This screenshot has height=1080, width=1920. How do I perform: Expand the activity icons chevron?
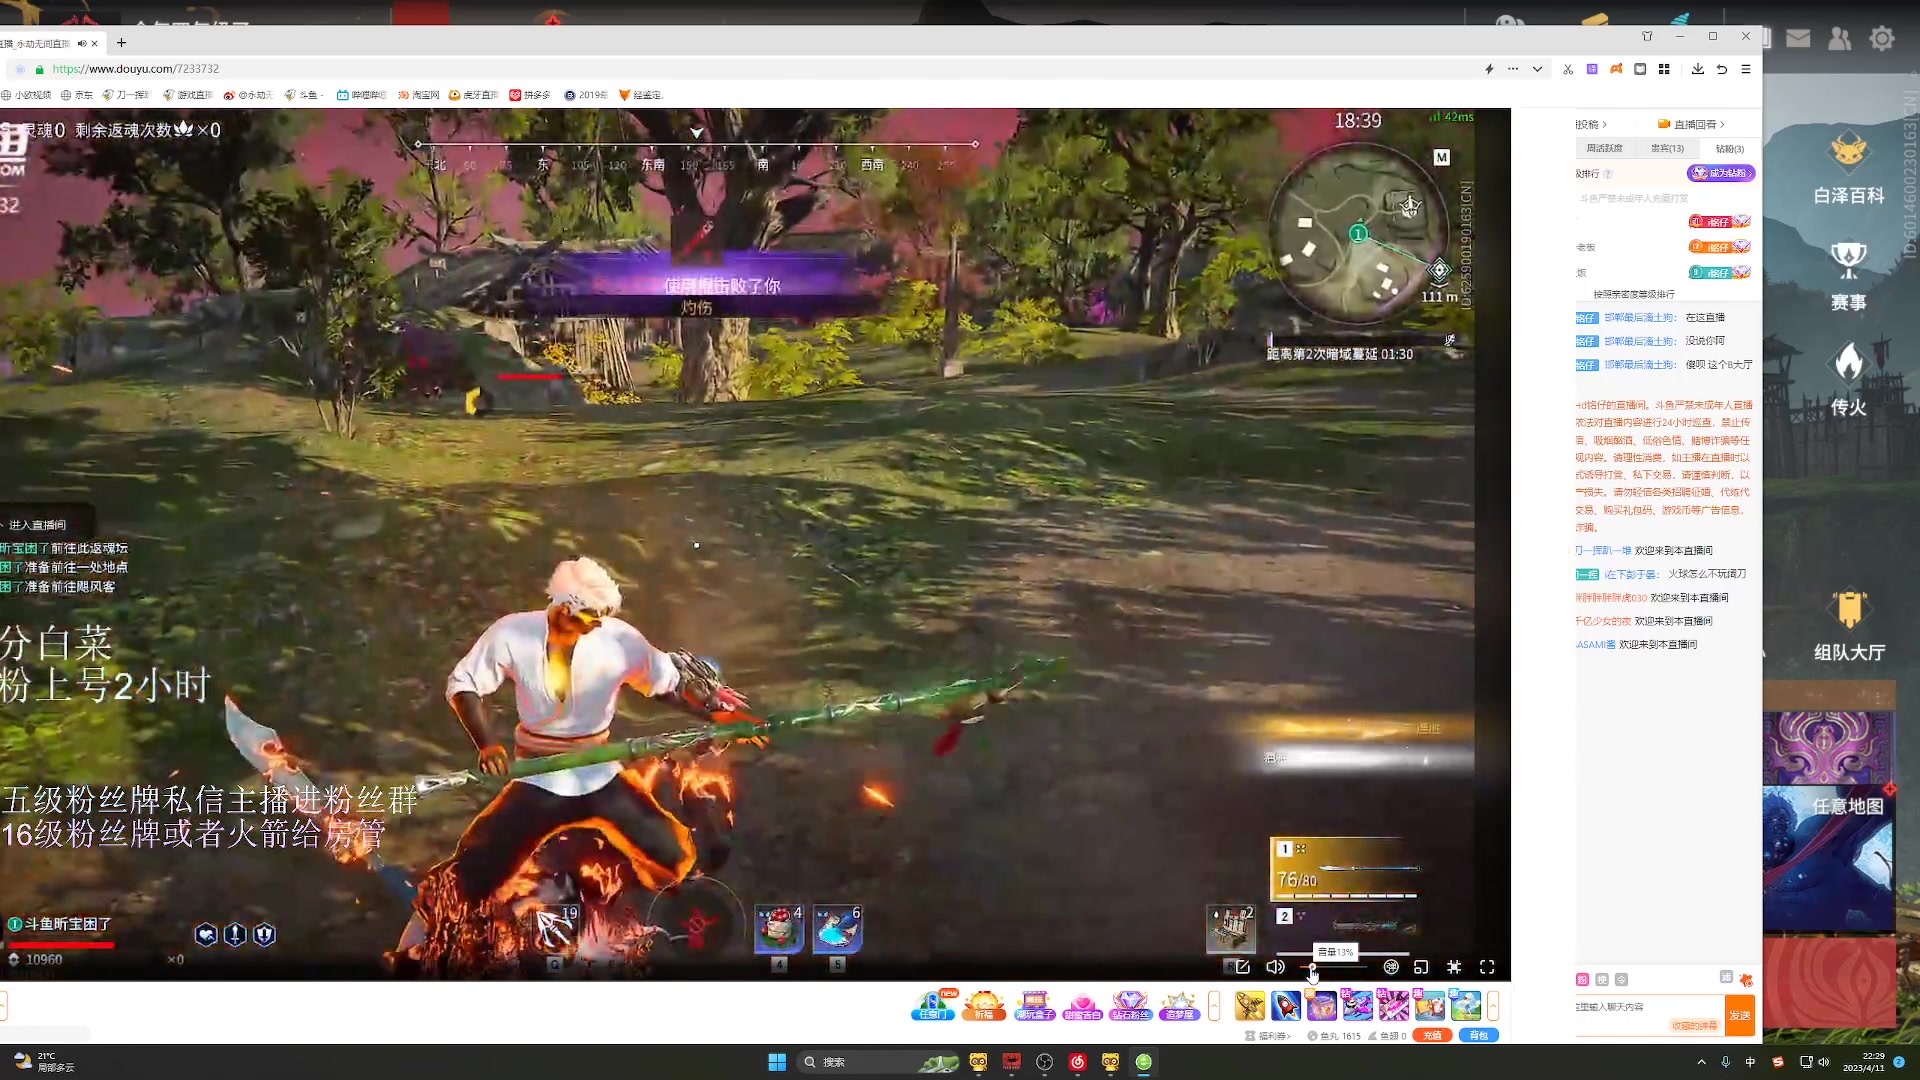pos(1214,1005)
